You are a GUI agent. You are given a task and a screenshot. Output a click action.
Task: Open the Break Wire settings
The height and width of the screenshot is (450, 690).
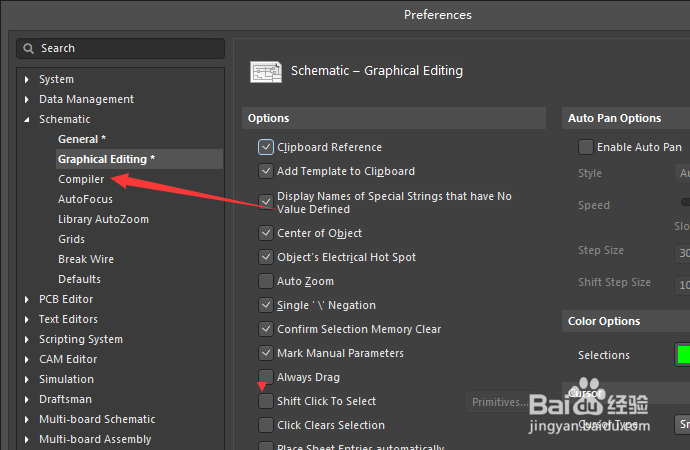(x=86, y=259)
